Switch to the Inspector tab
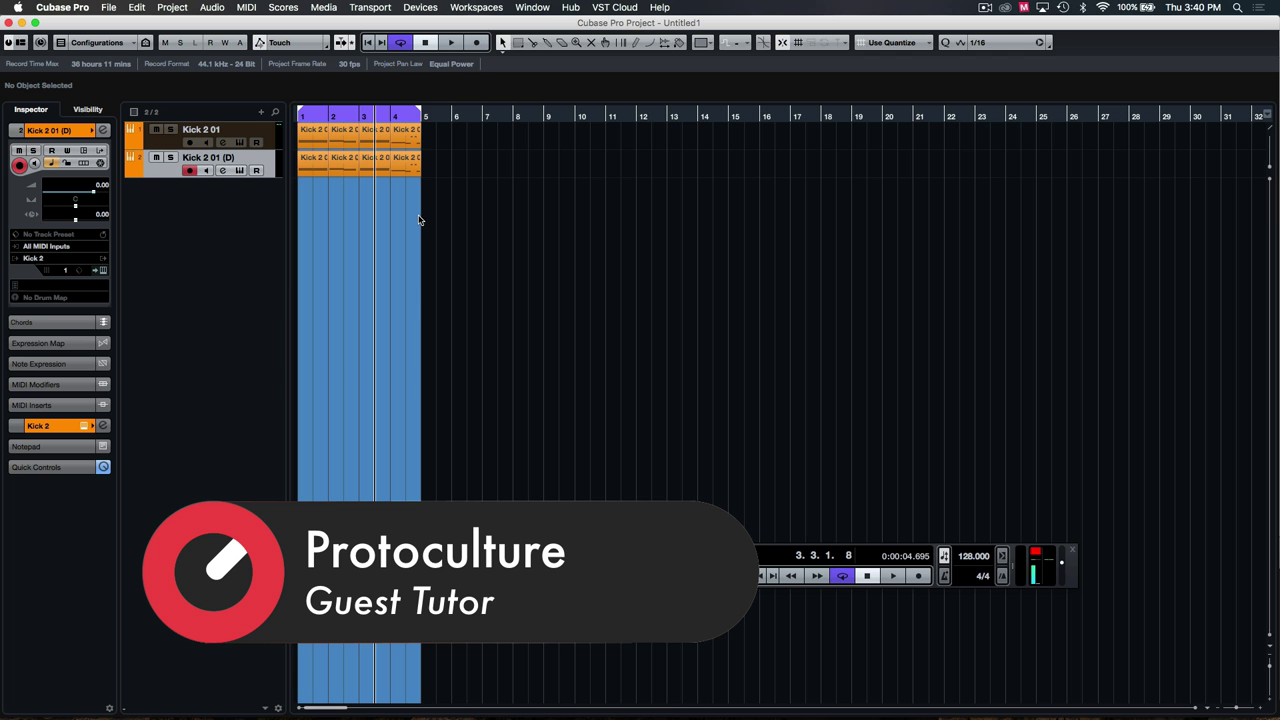 (x=31, y=109)
